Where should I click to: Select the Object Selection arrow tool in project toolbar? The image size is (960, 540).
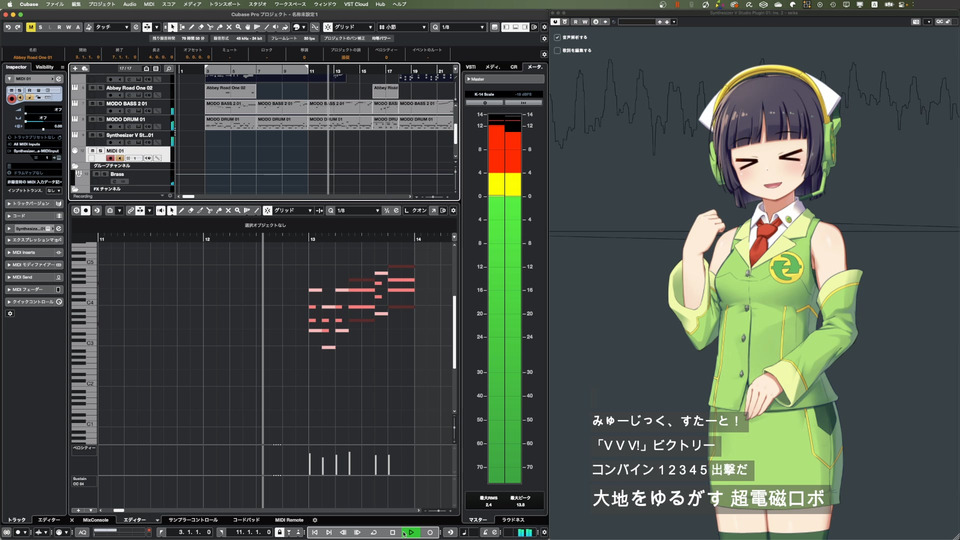173,27
